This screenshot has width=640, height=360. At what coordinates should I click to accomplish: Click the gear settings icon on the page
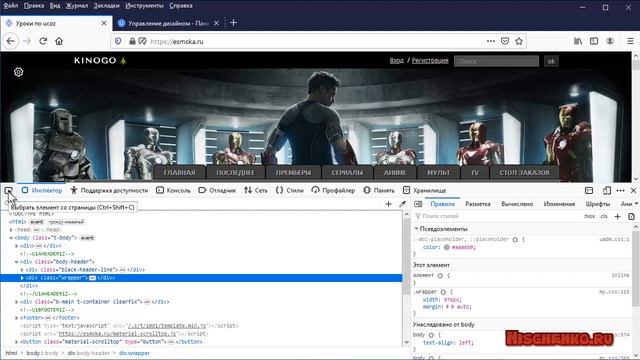[18, 72]
